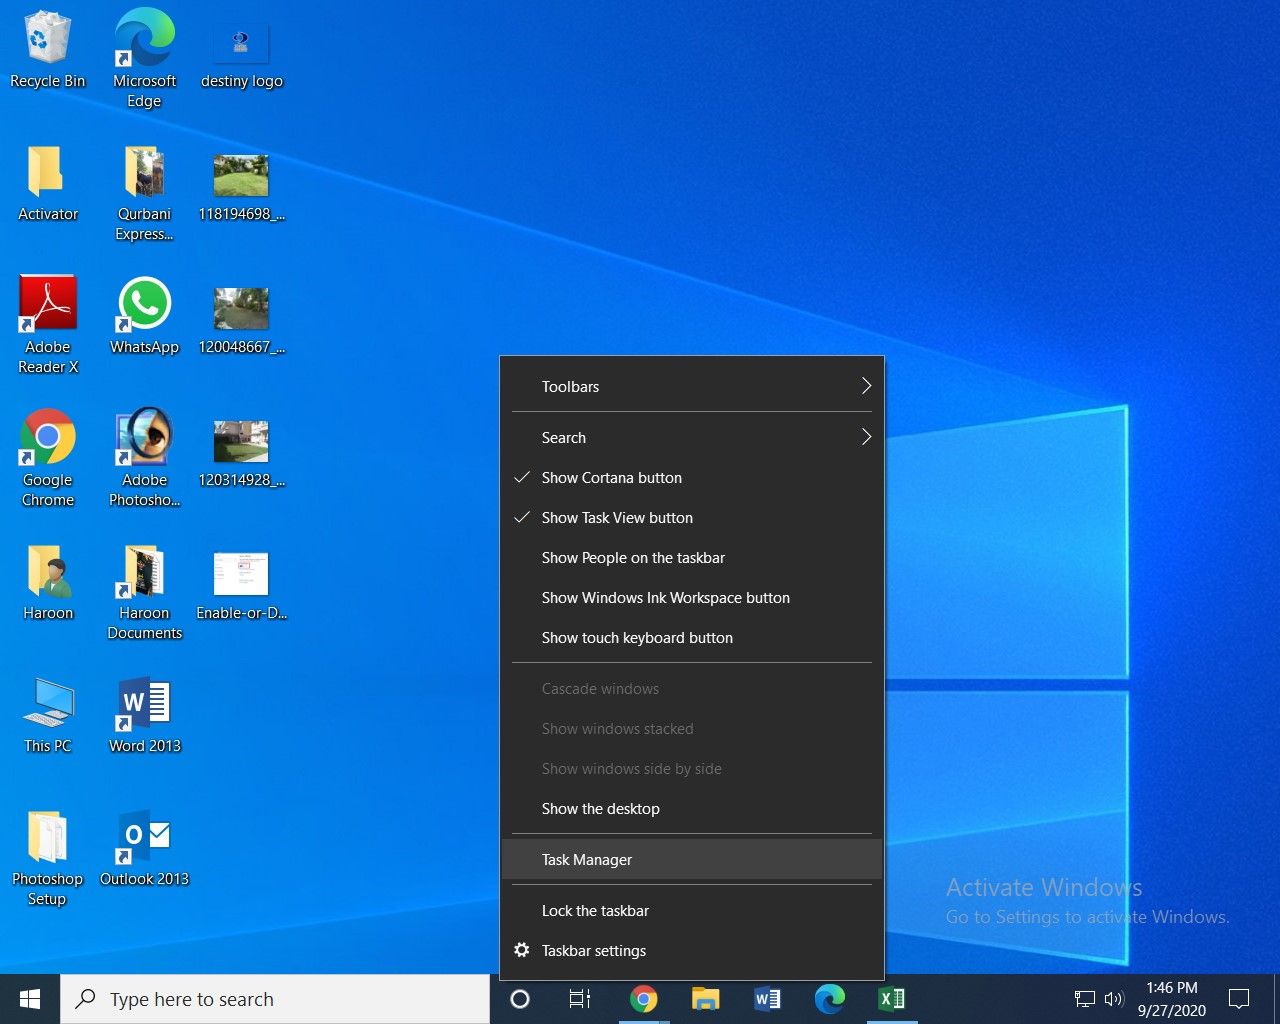The image size is (1280, 1024).
Task: Open Task View from the taskbar
Action: (580, 999)
